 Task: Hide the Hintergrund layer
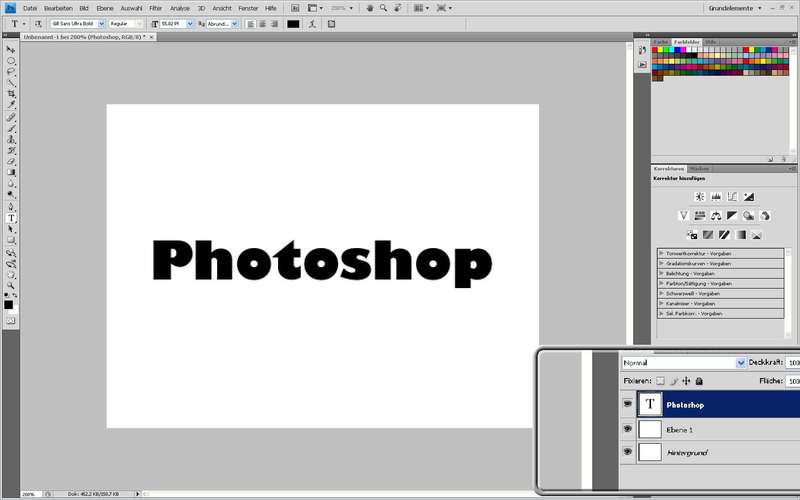click(x=628, y=452)
